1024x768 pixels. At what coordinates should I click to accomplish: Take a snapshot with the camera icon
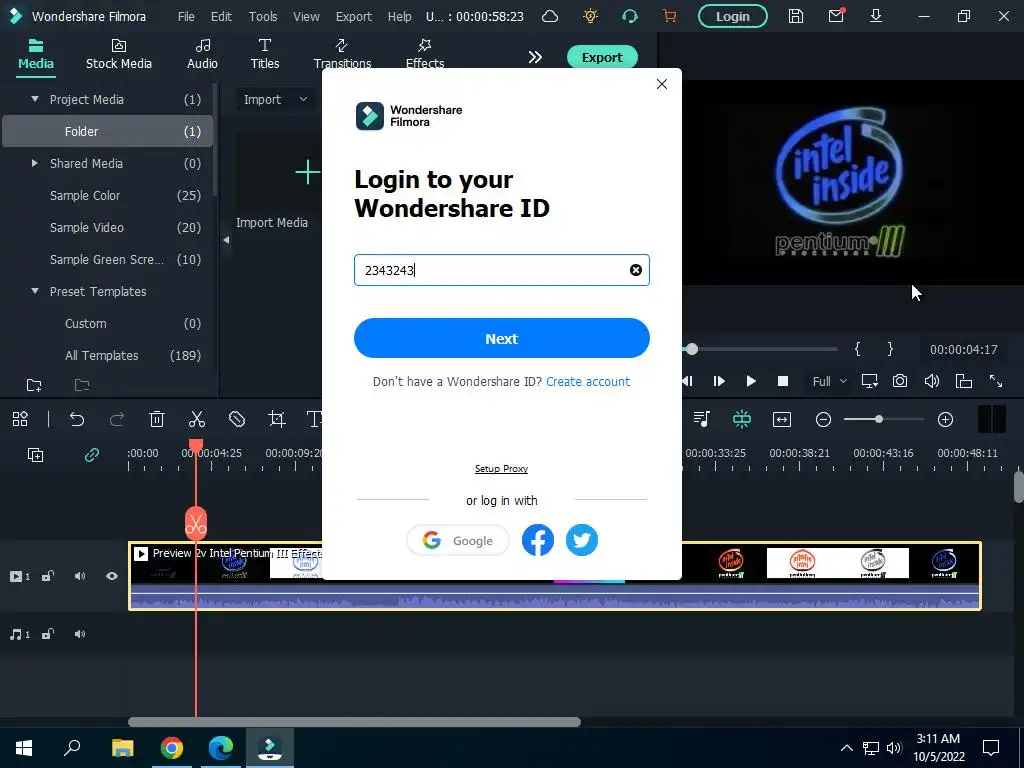900,381
